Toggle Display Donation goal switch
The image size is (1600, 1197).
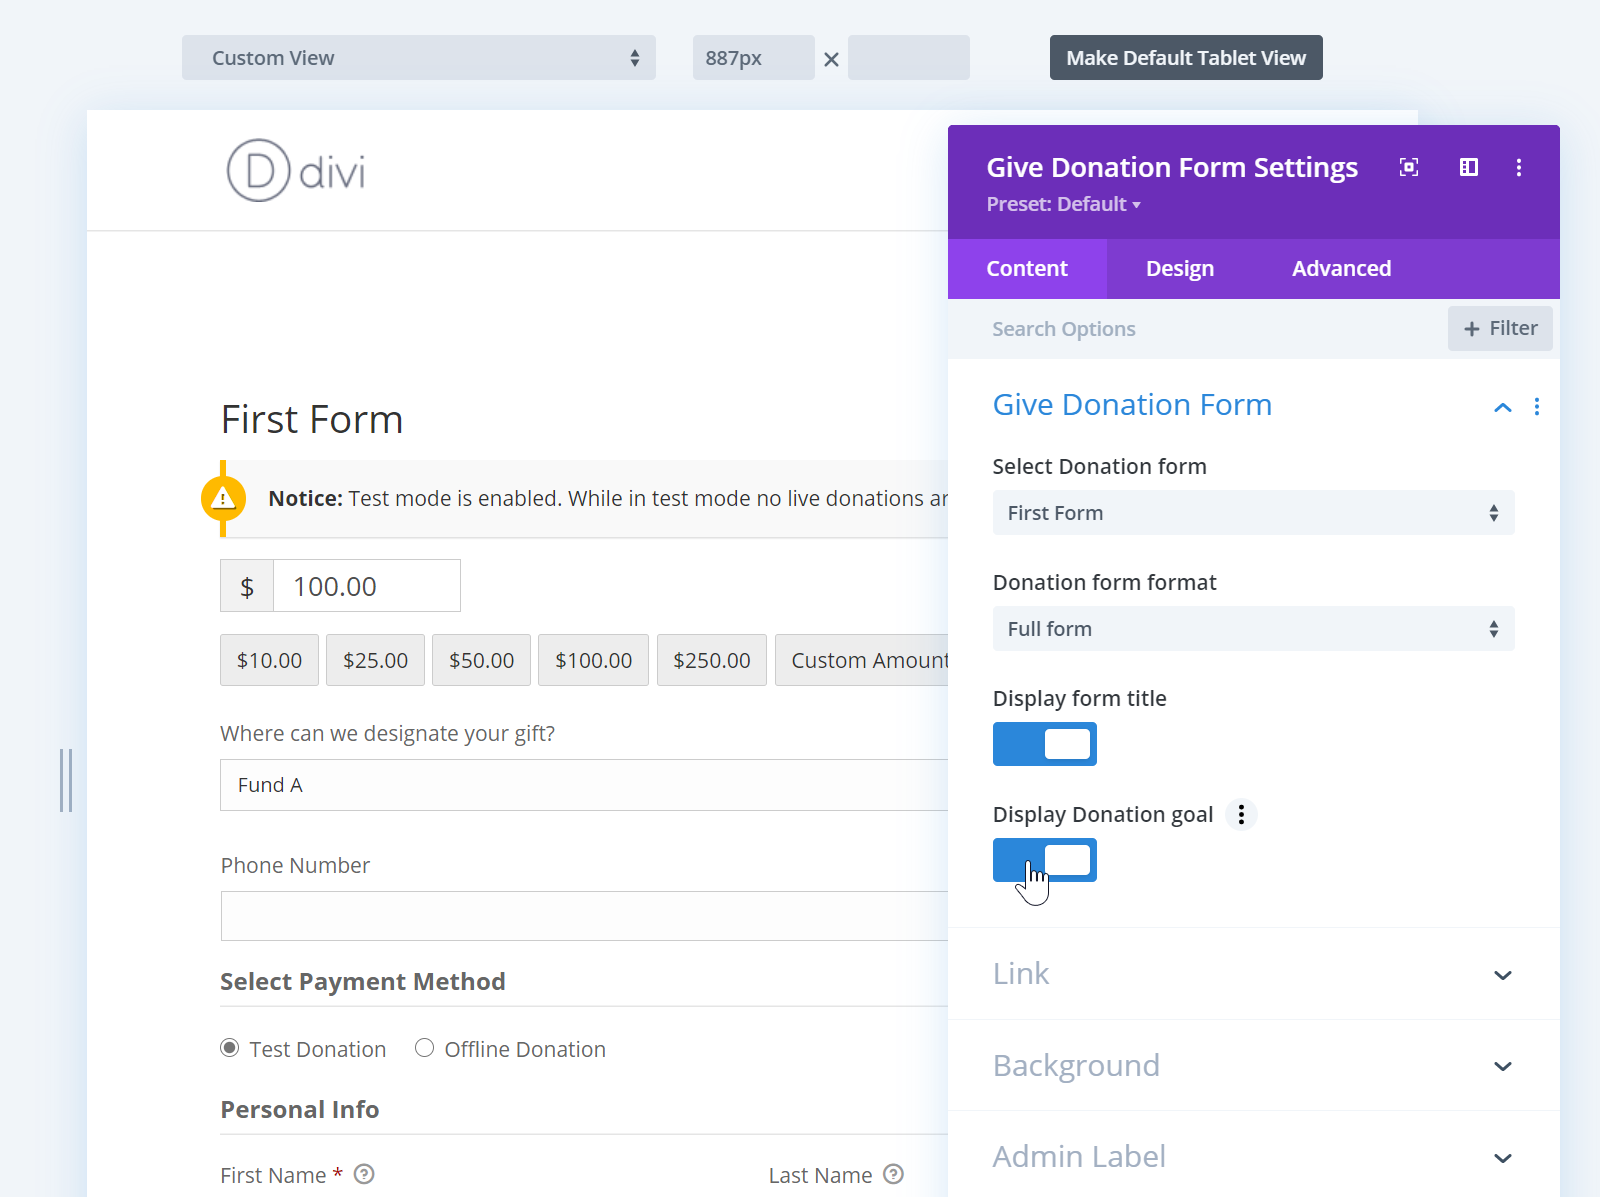(x=1044, y=860)
